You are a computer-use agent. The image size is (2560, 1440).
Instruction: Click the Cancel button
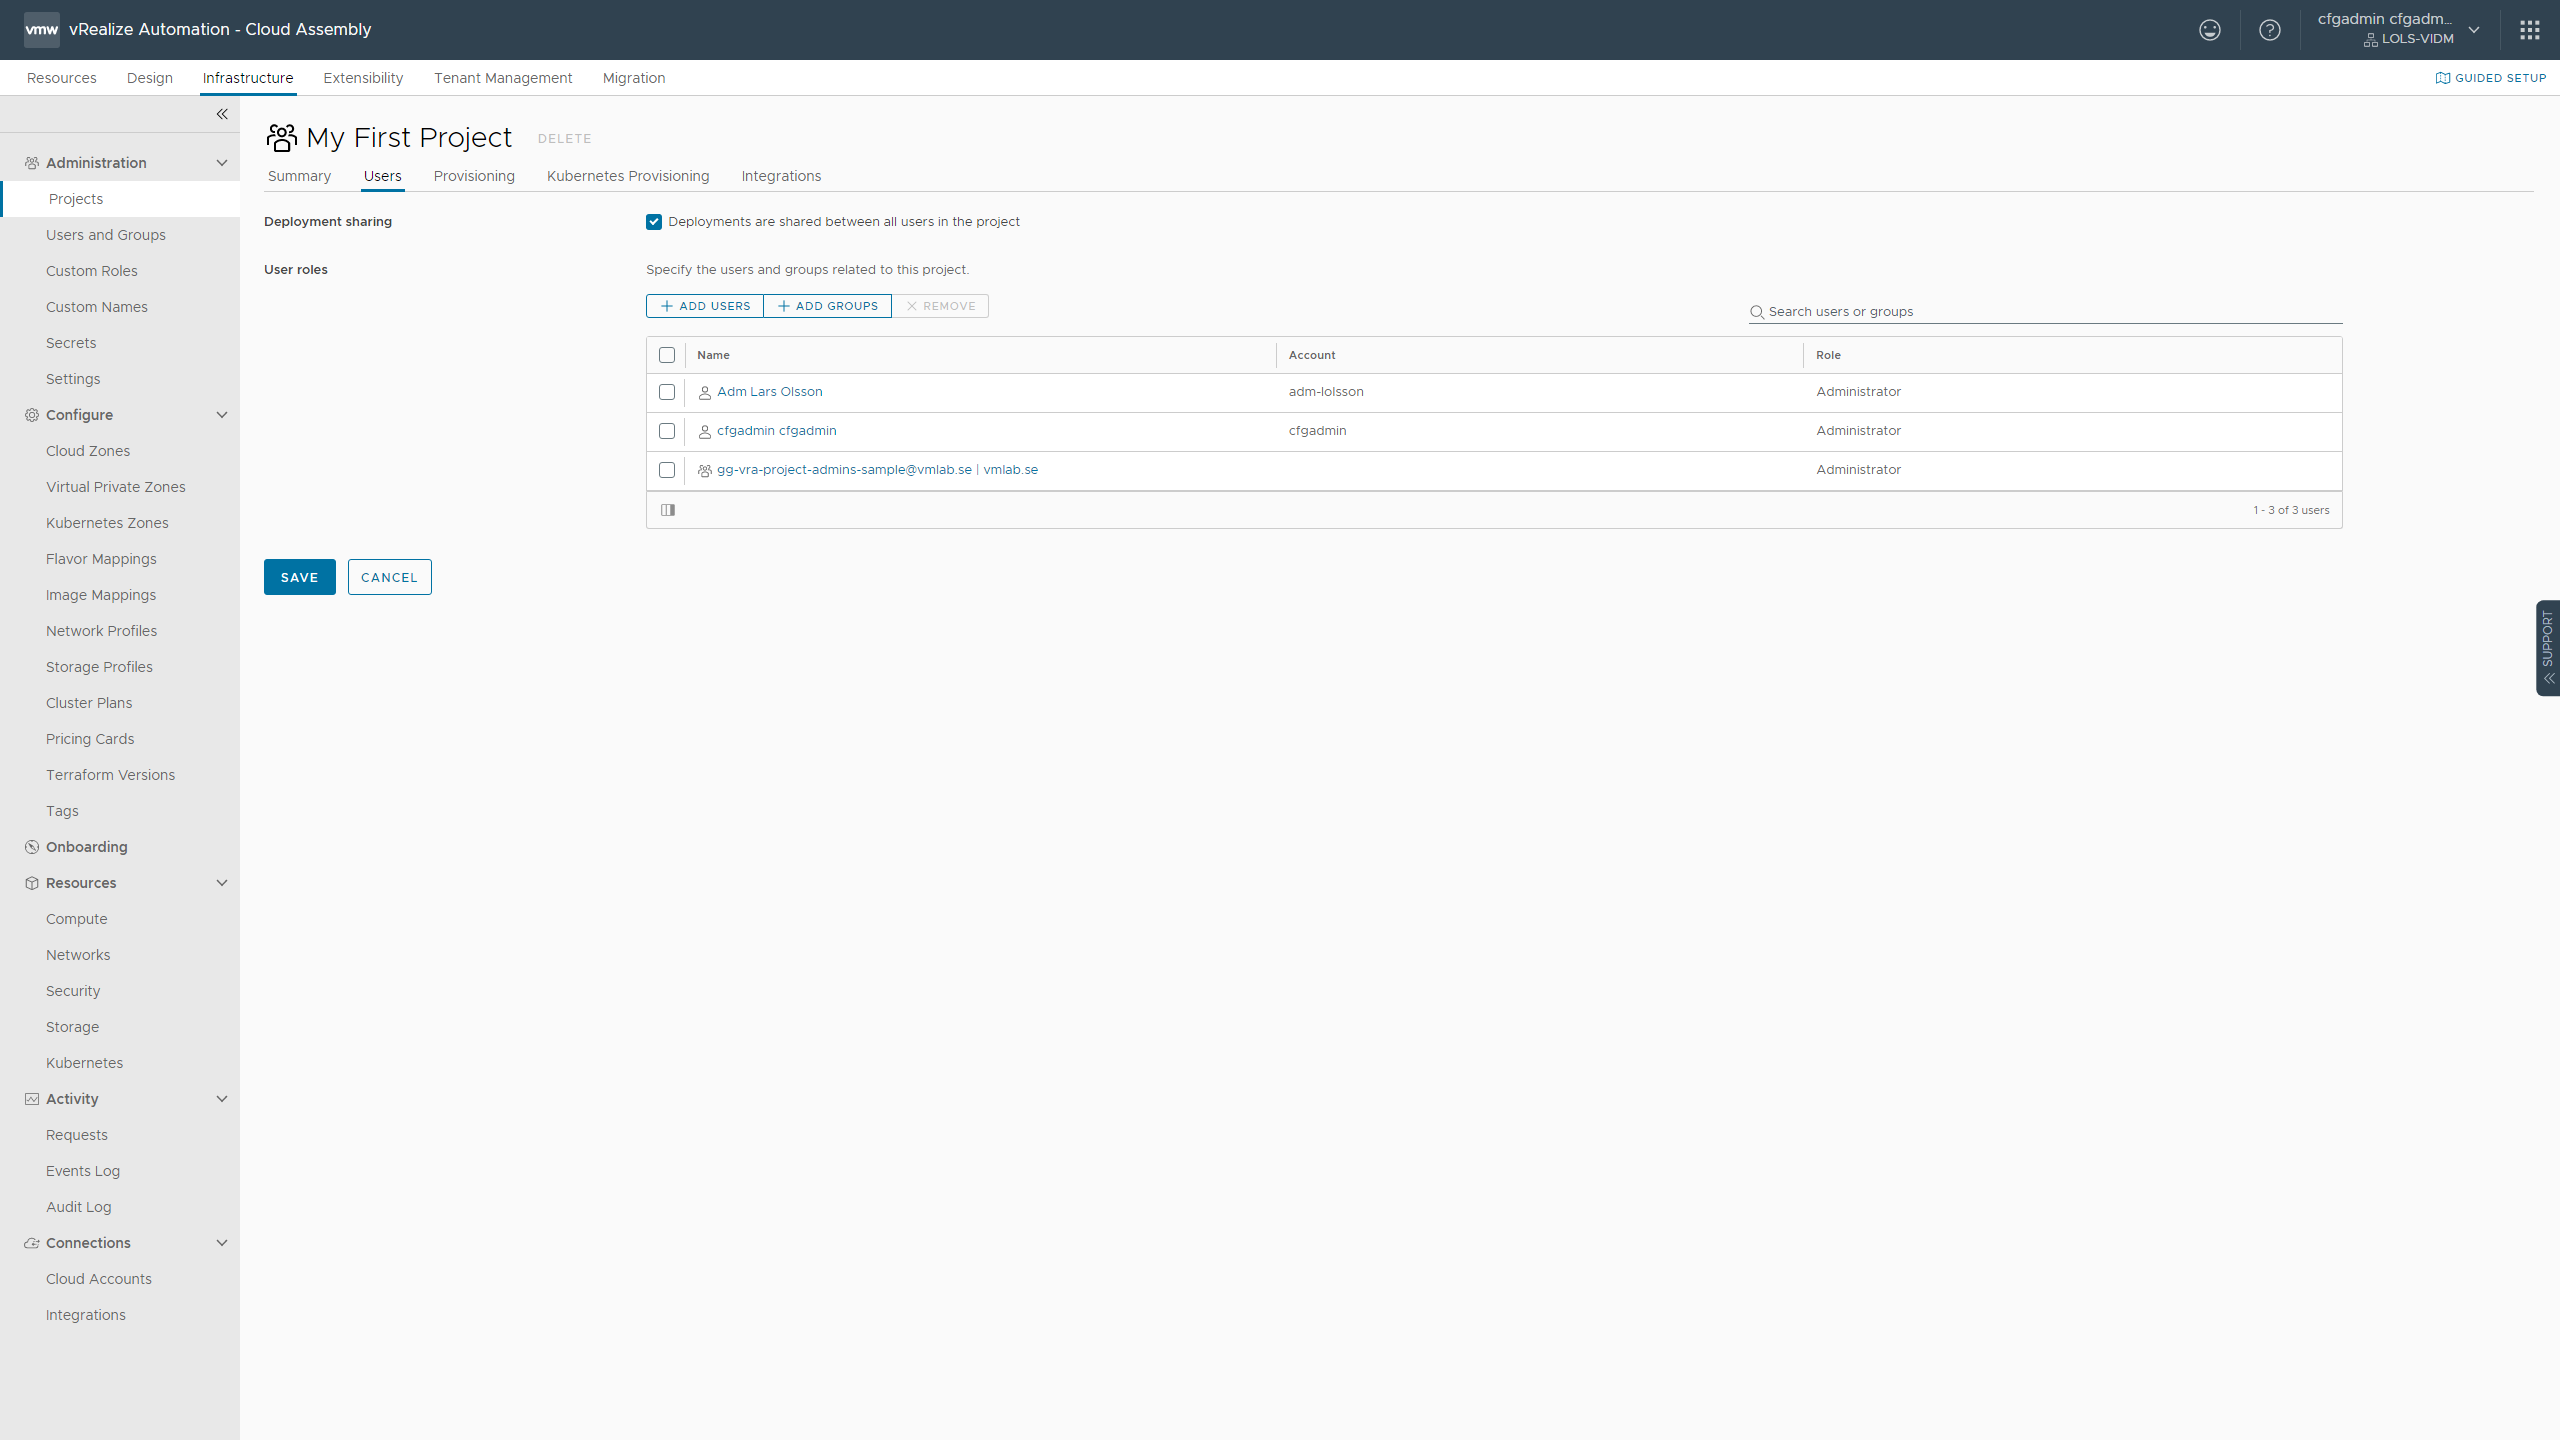390,577
